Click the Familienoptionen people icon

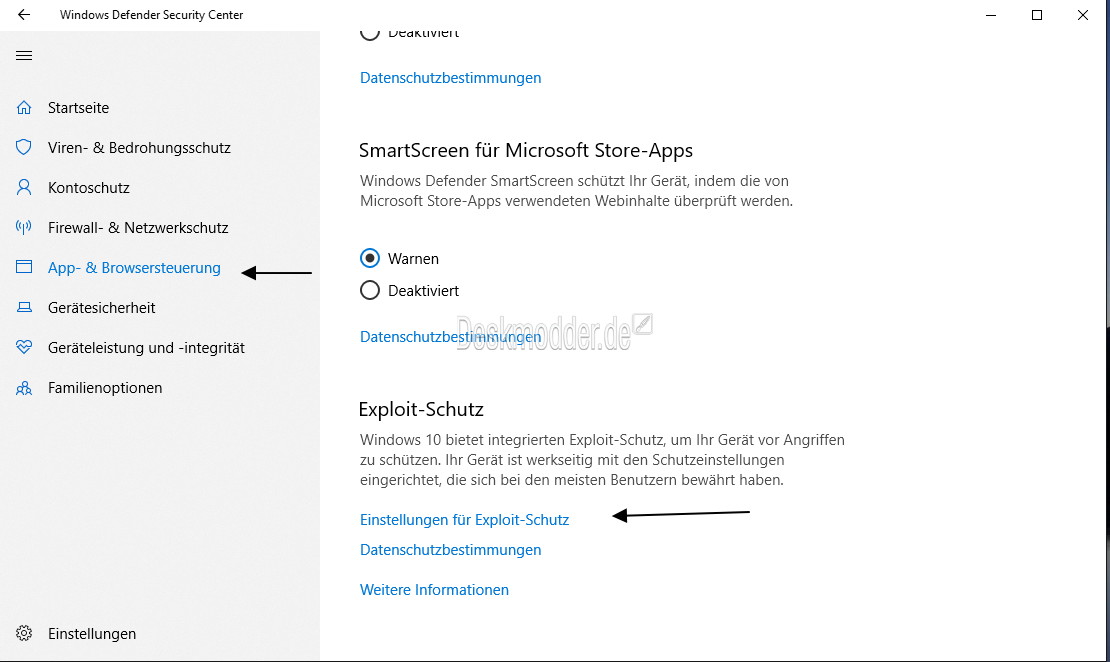(x=24, y=388)
